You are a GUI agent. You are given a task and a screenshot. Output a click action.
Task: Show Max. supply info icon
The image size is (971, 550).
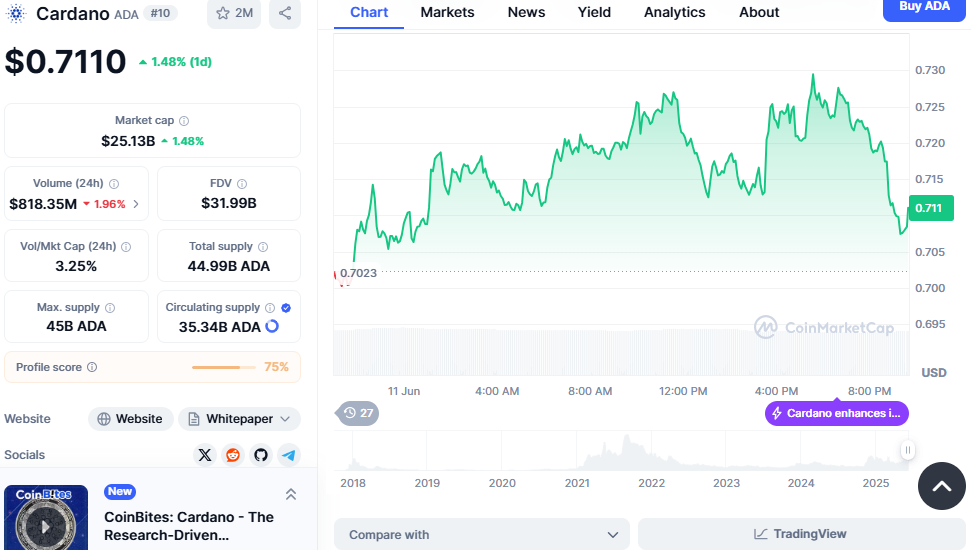pyautogui.click(x=110, y=308)
